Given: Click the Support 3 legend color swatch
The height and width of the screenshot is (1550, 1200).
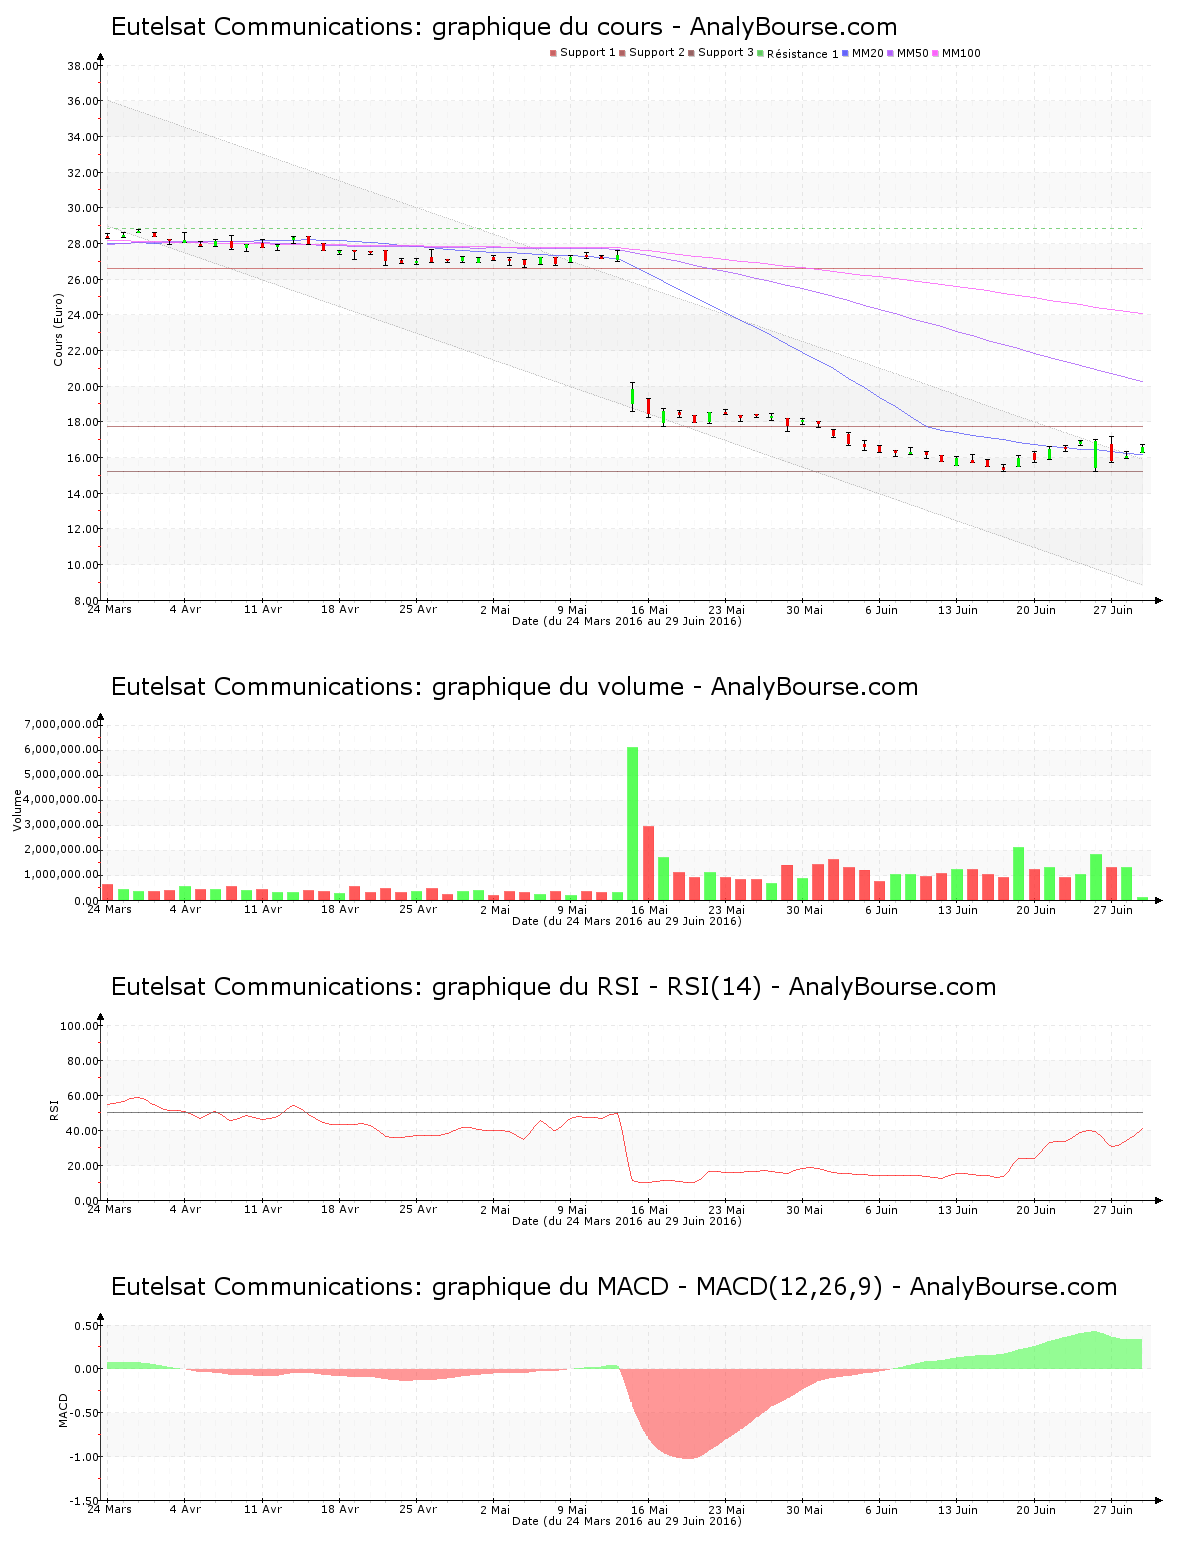Looking at the screenshot, I should [691, 53].
